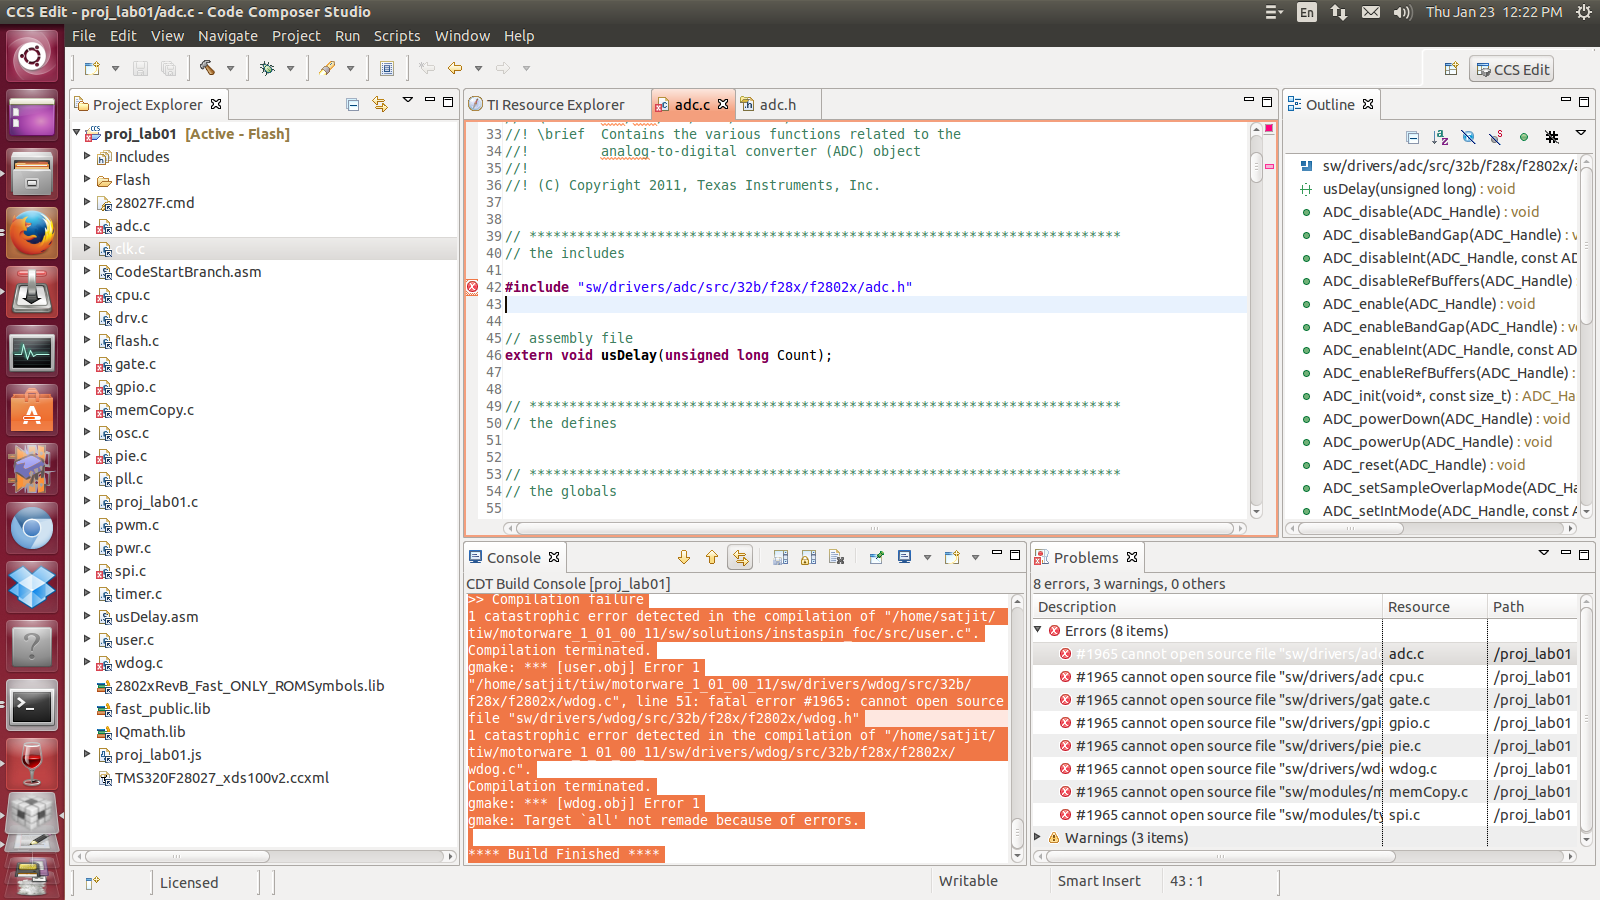This screenshot has width=1600, height=900.
Task: Open System Monitor from the launcher
Action: (32, 352)
